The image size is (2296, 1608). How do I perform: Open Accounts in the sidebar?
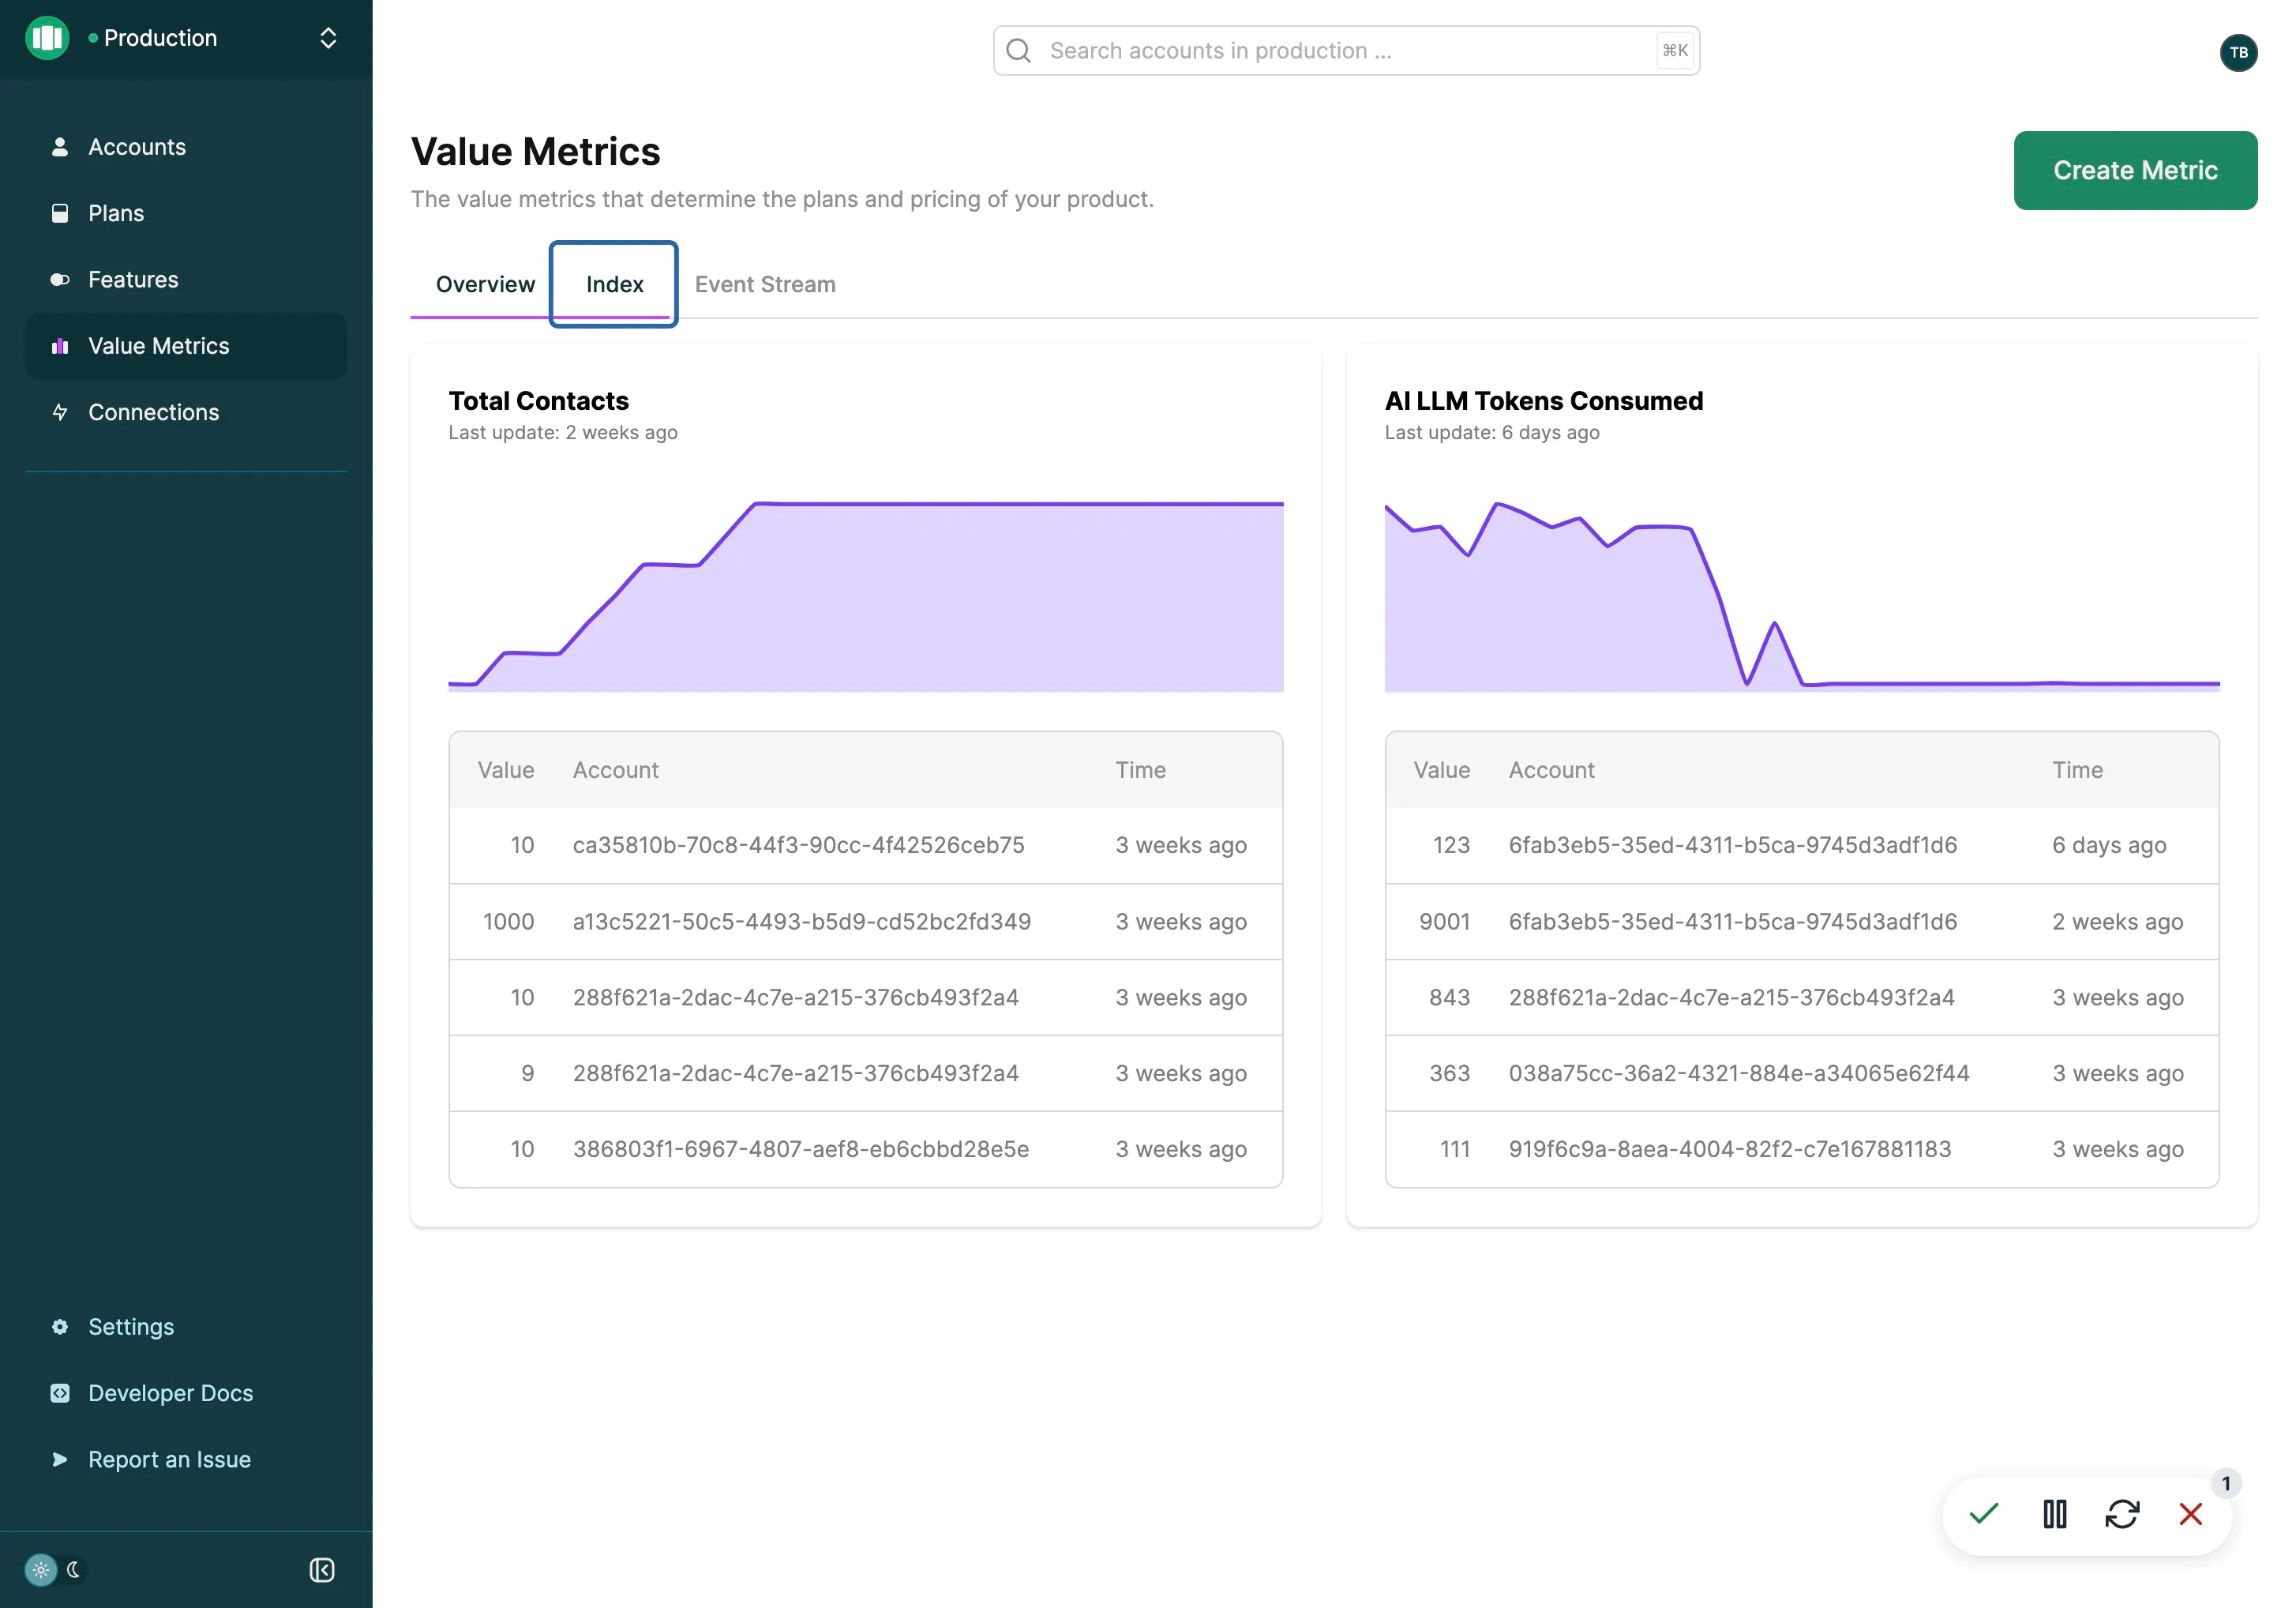point(186,147)
